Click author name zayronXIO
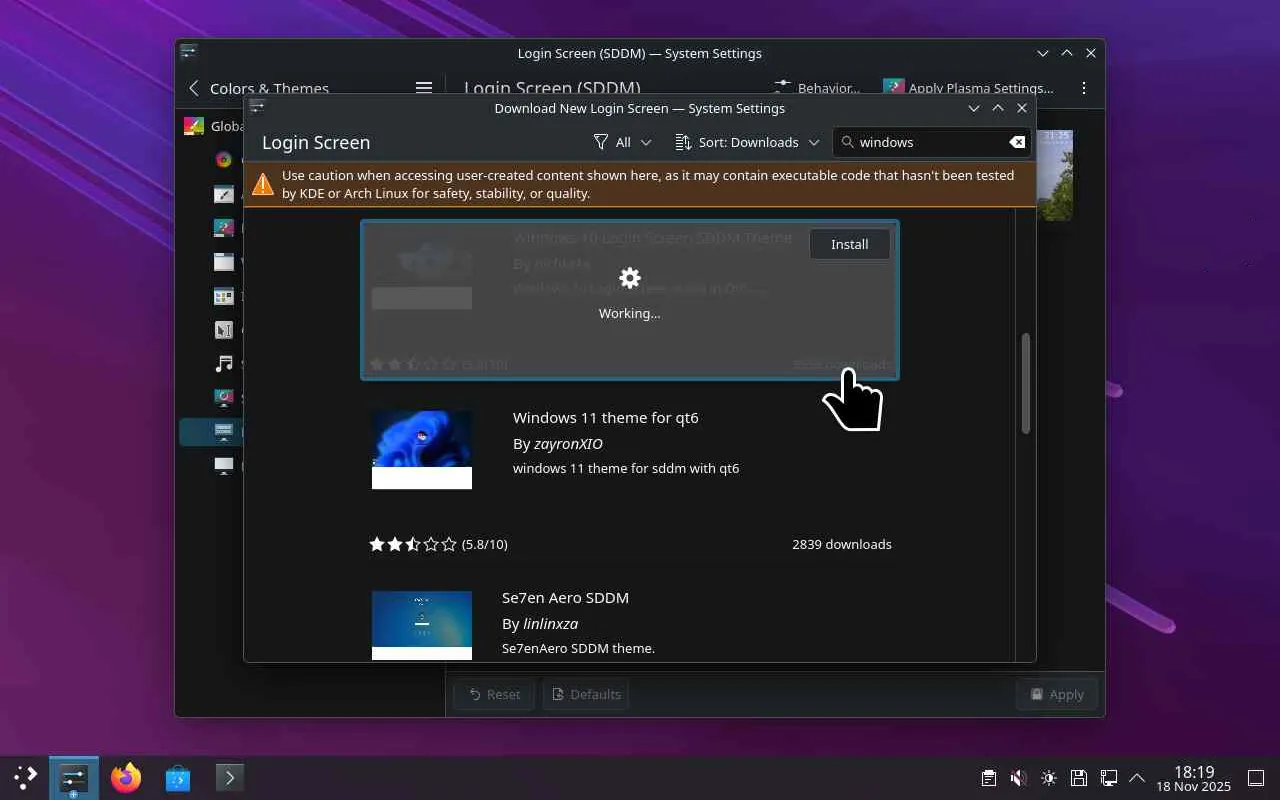Image resolution: width=1280 pixels, height=800 pixels. tap(568, 443)
